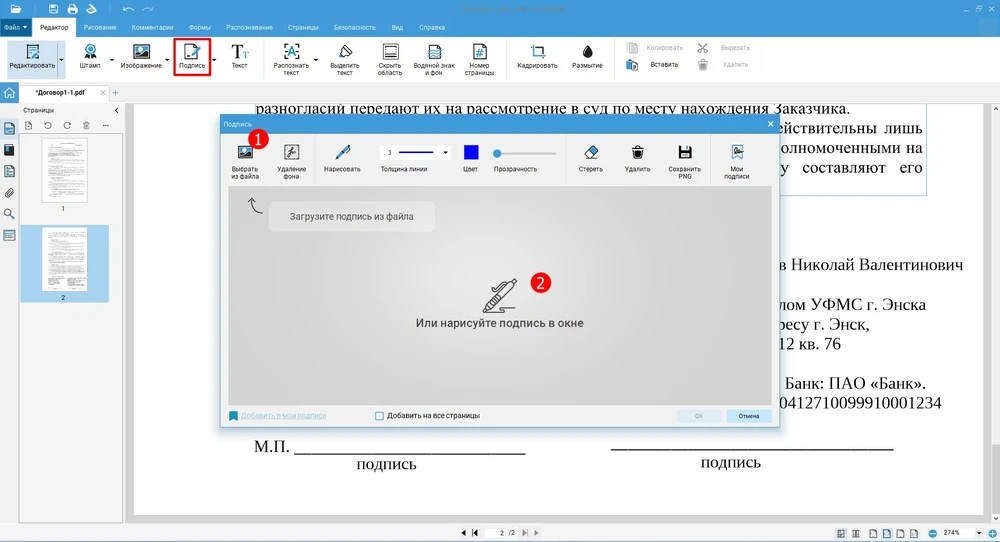Screen dimensions: 1000x542
Task: Open the Толщина линии dropdown
Action: [x=415, y=153]
